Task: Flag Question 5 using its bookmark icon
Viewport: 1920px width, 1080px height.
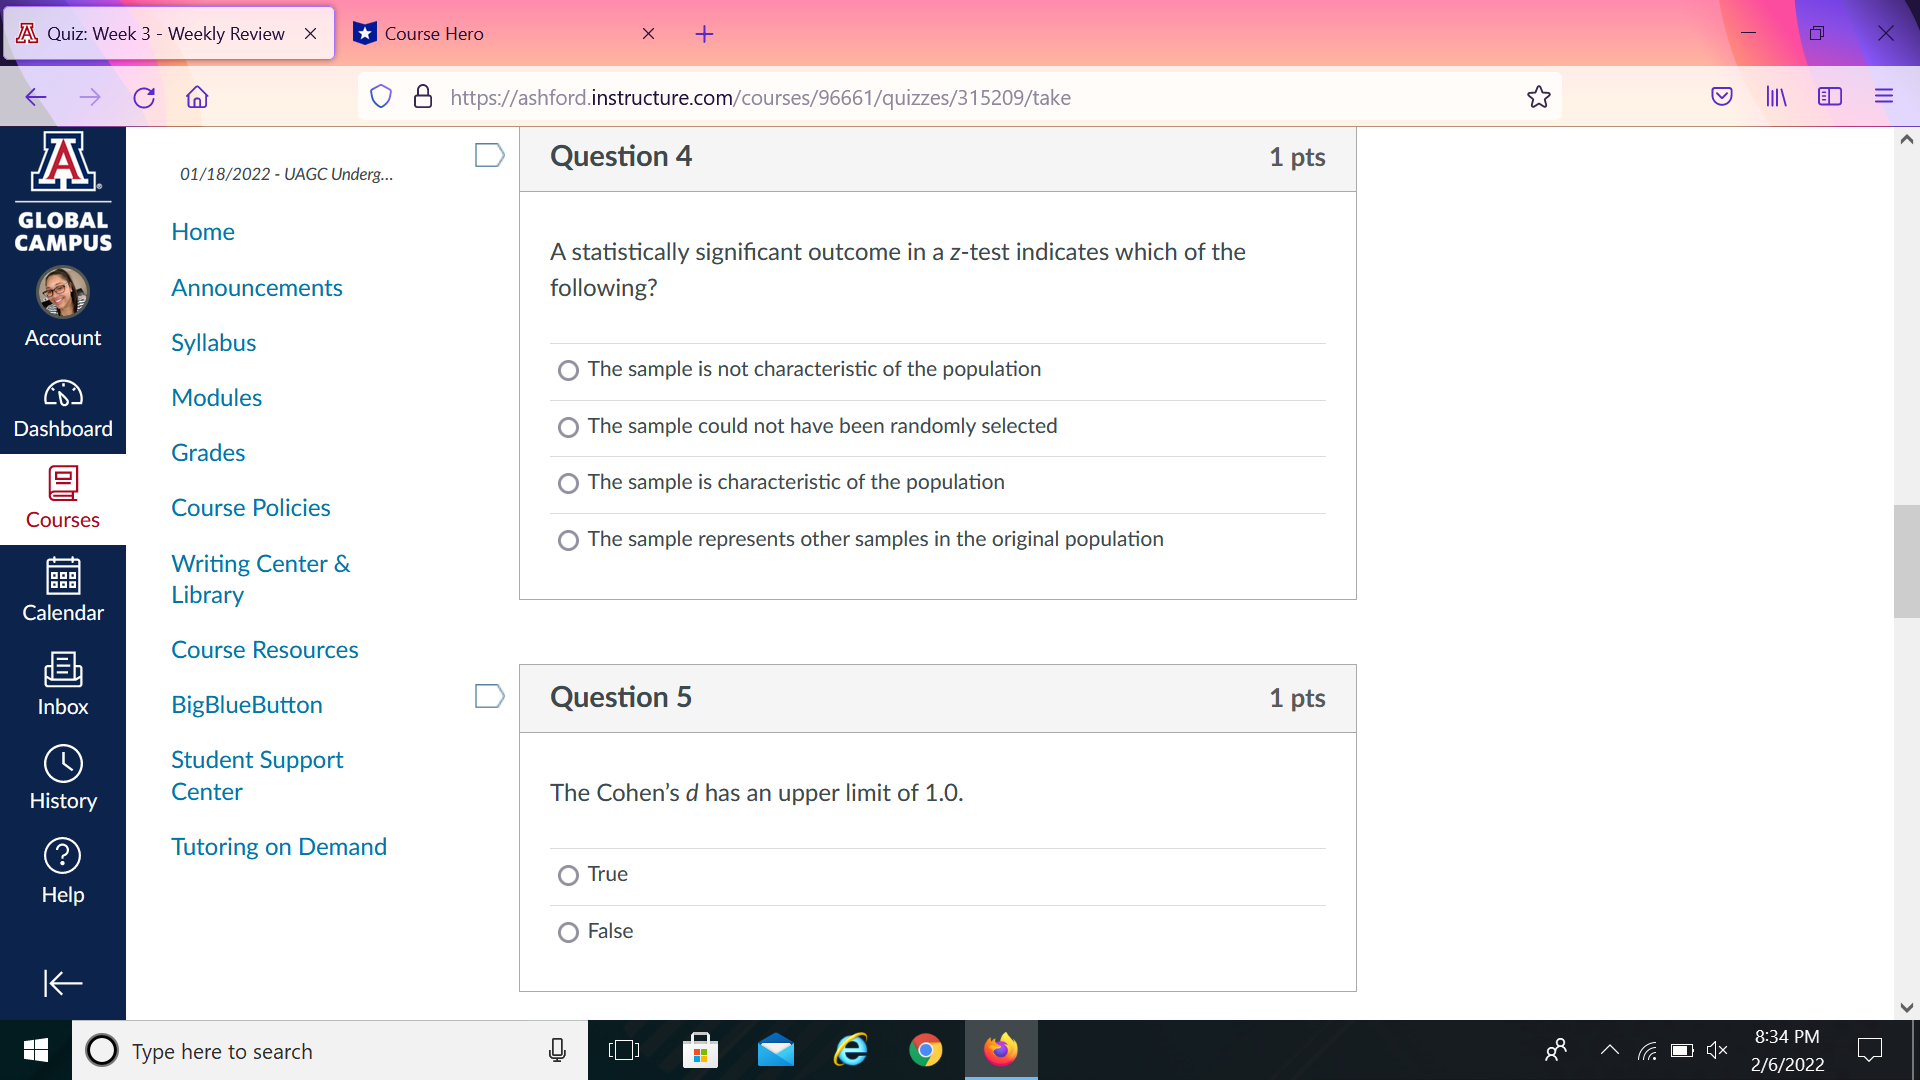Action: pos(489,695)
